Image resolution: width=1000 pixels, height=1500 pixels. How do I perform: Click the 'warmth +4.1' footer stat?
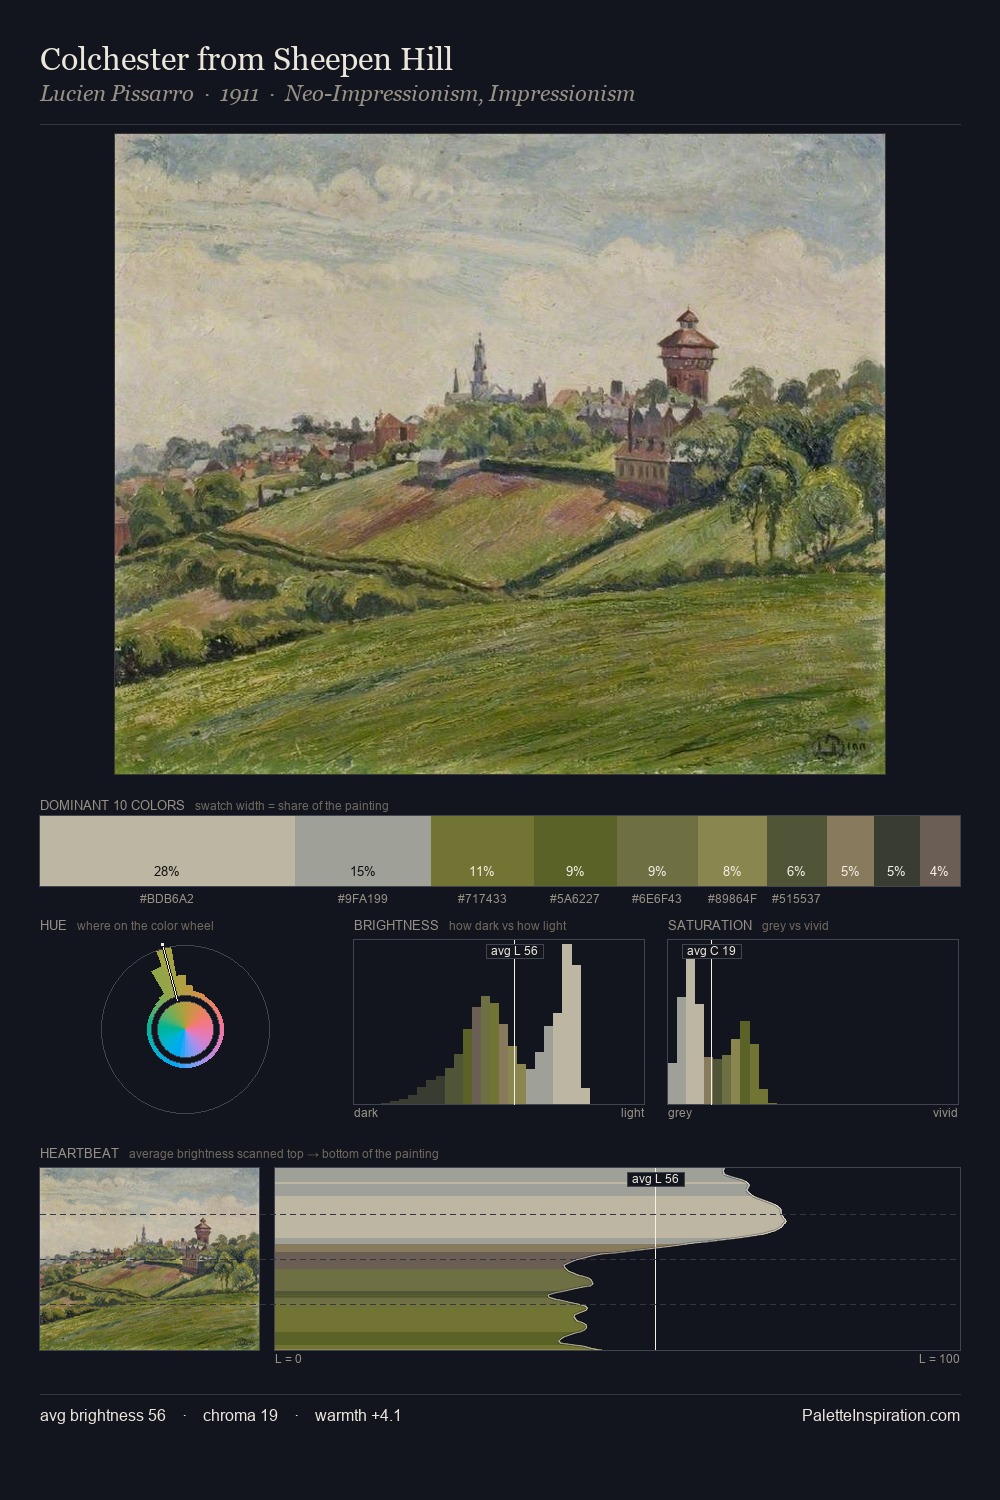(358, 1415)
